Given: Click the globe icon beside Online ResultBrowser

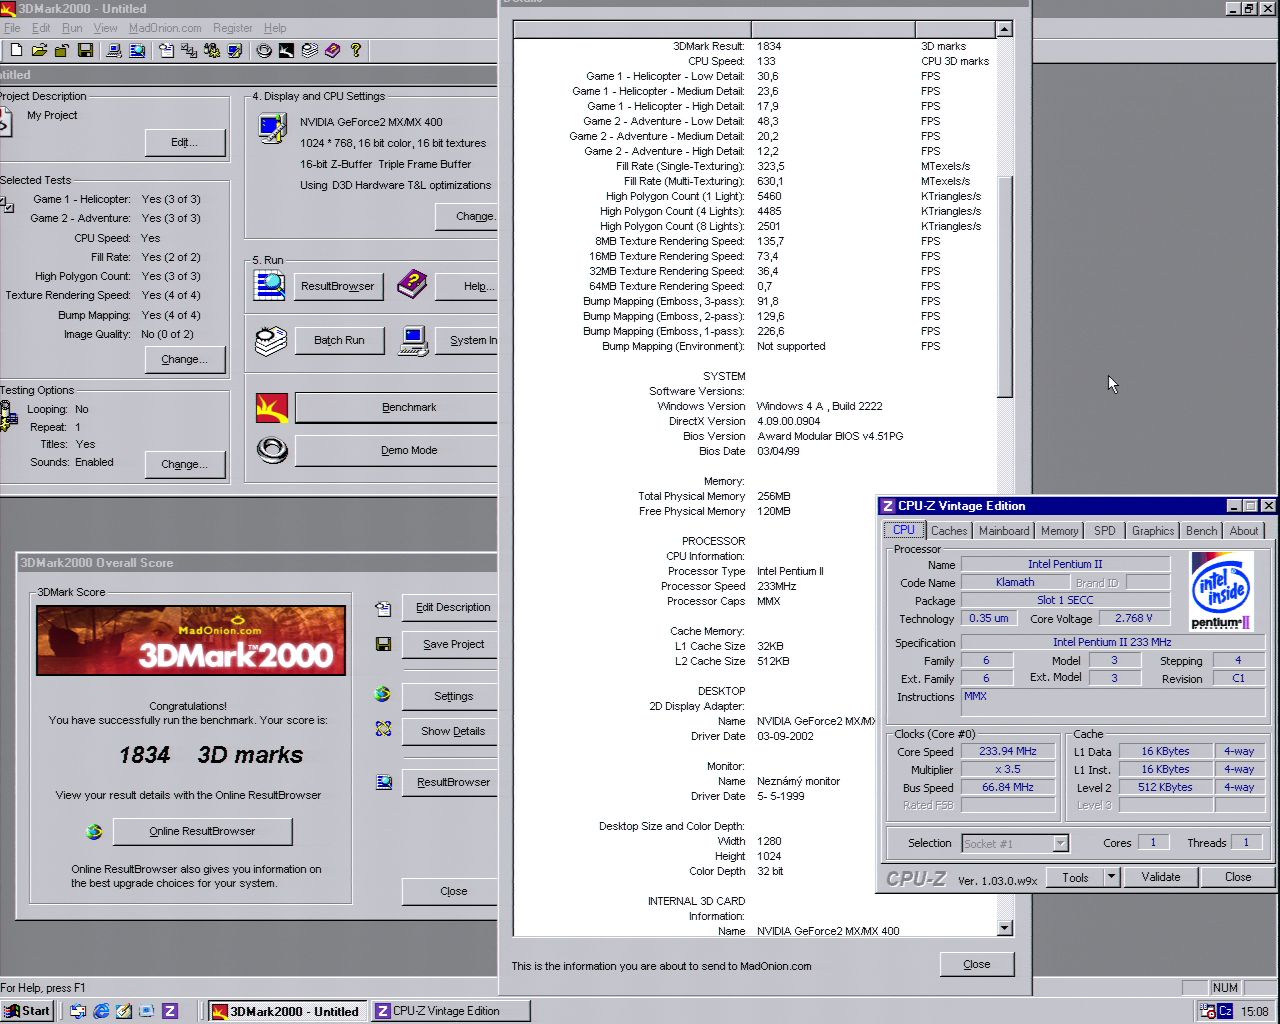Looking at the screenshot, I should [x=94, y=831].
